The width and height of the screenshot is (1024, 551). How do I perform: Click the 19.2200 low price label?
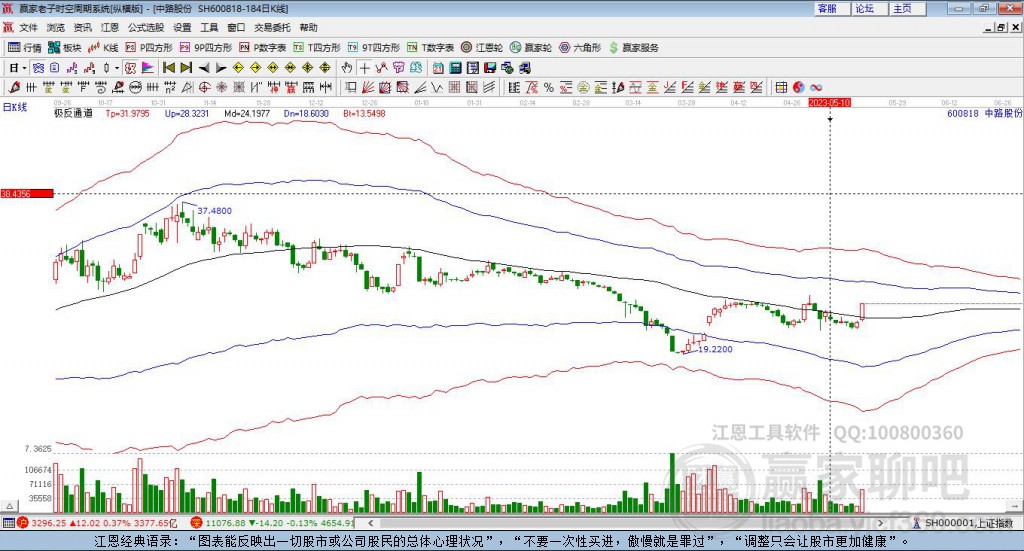point(715,349)
